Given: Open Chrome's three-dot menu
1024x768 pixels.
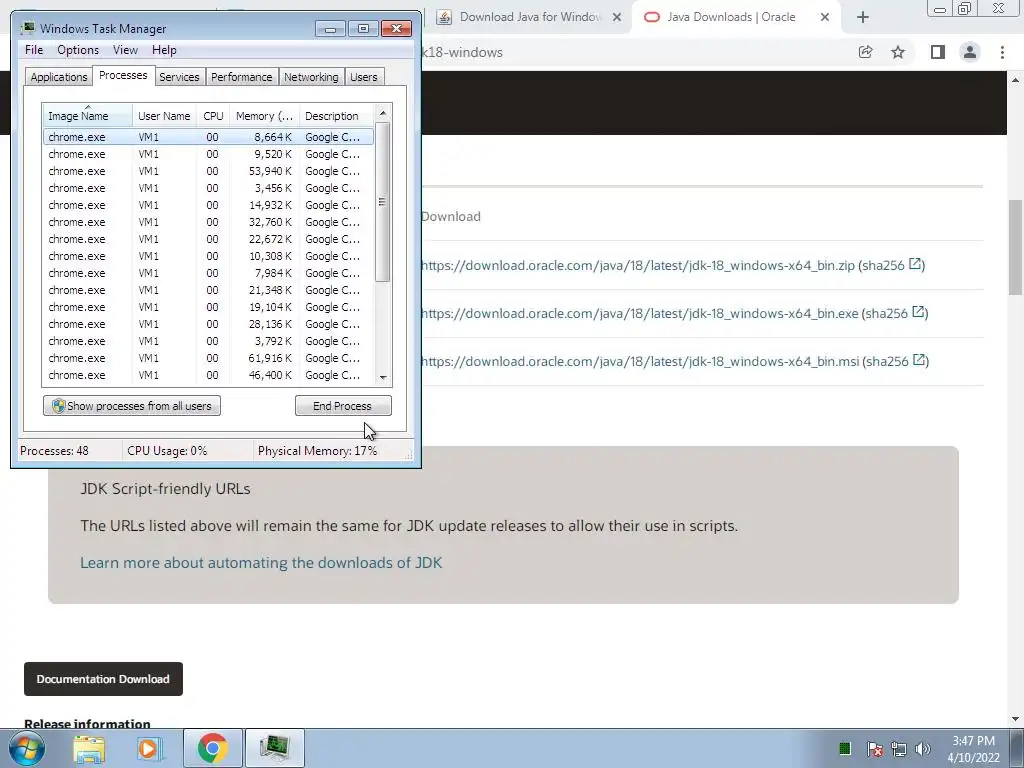Looking at the screenshot, I should (x=1002, y=52).
